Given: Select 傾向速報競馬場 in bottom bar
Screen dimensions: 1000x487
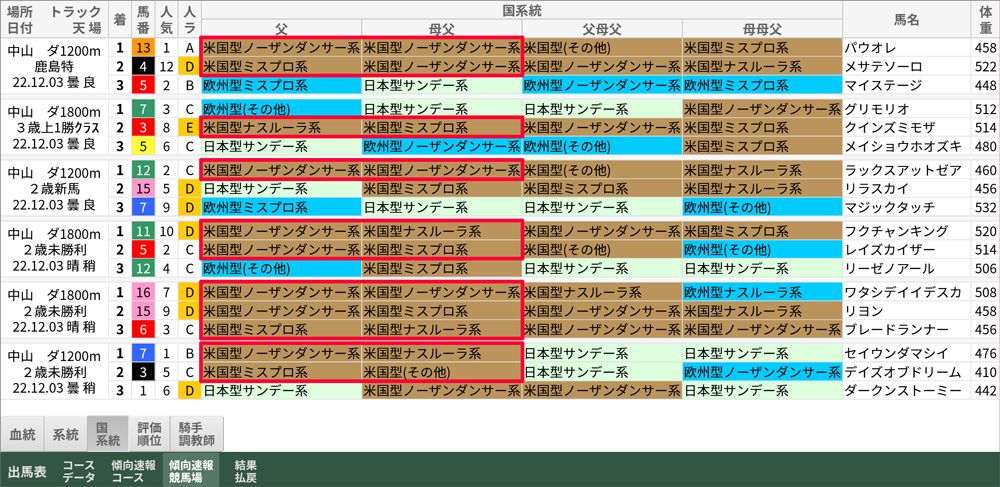Looking at the screenshot, I should 190,471.
